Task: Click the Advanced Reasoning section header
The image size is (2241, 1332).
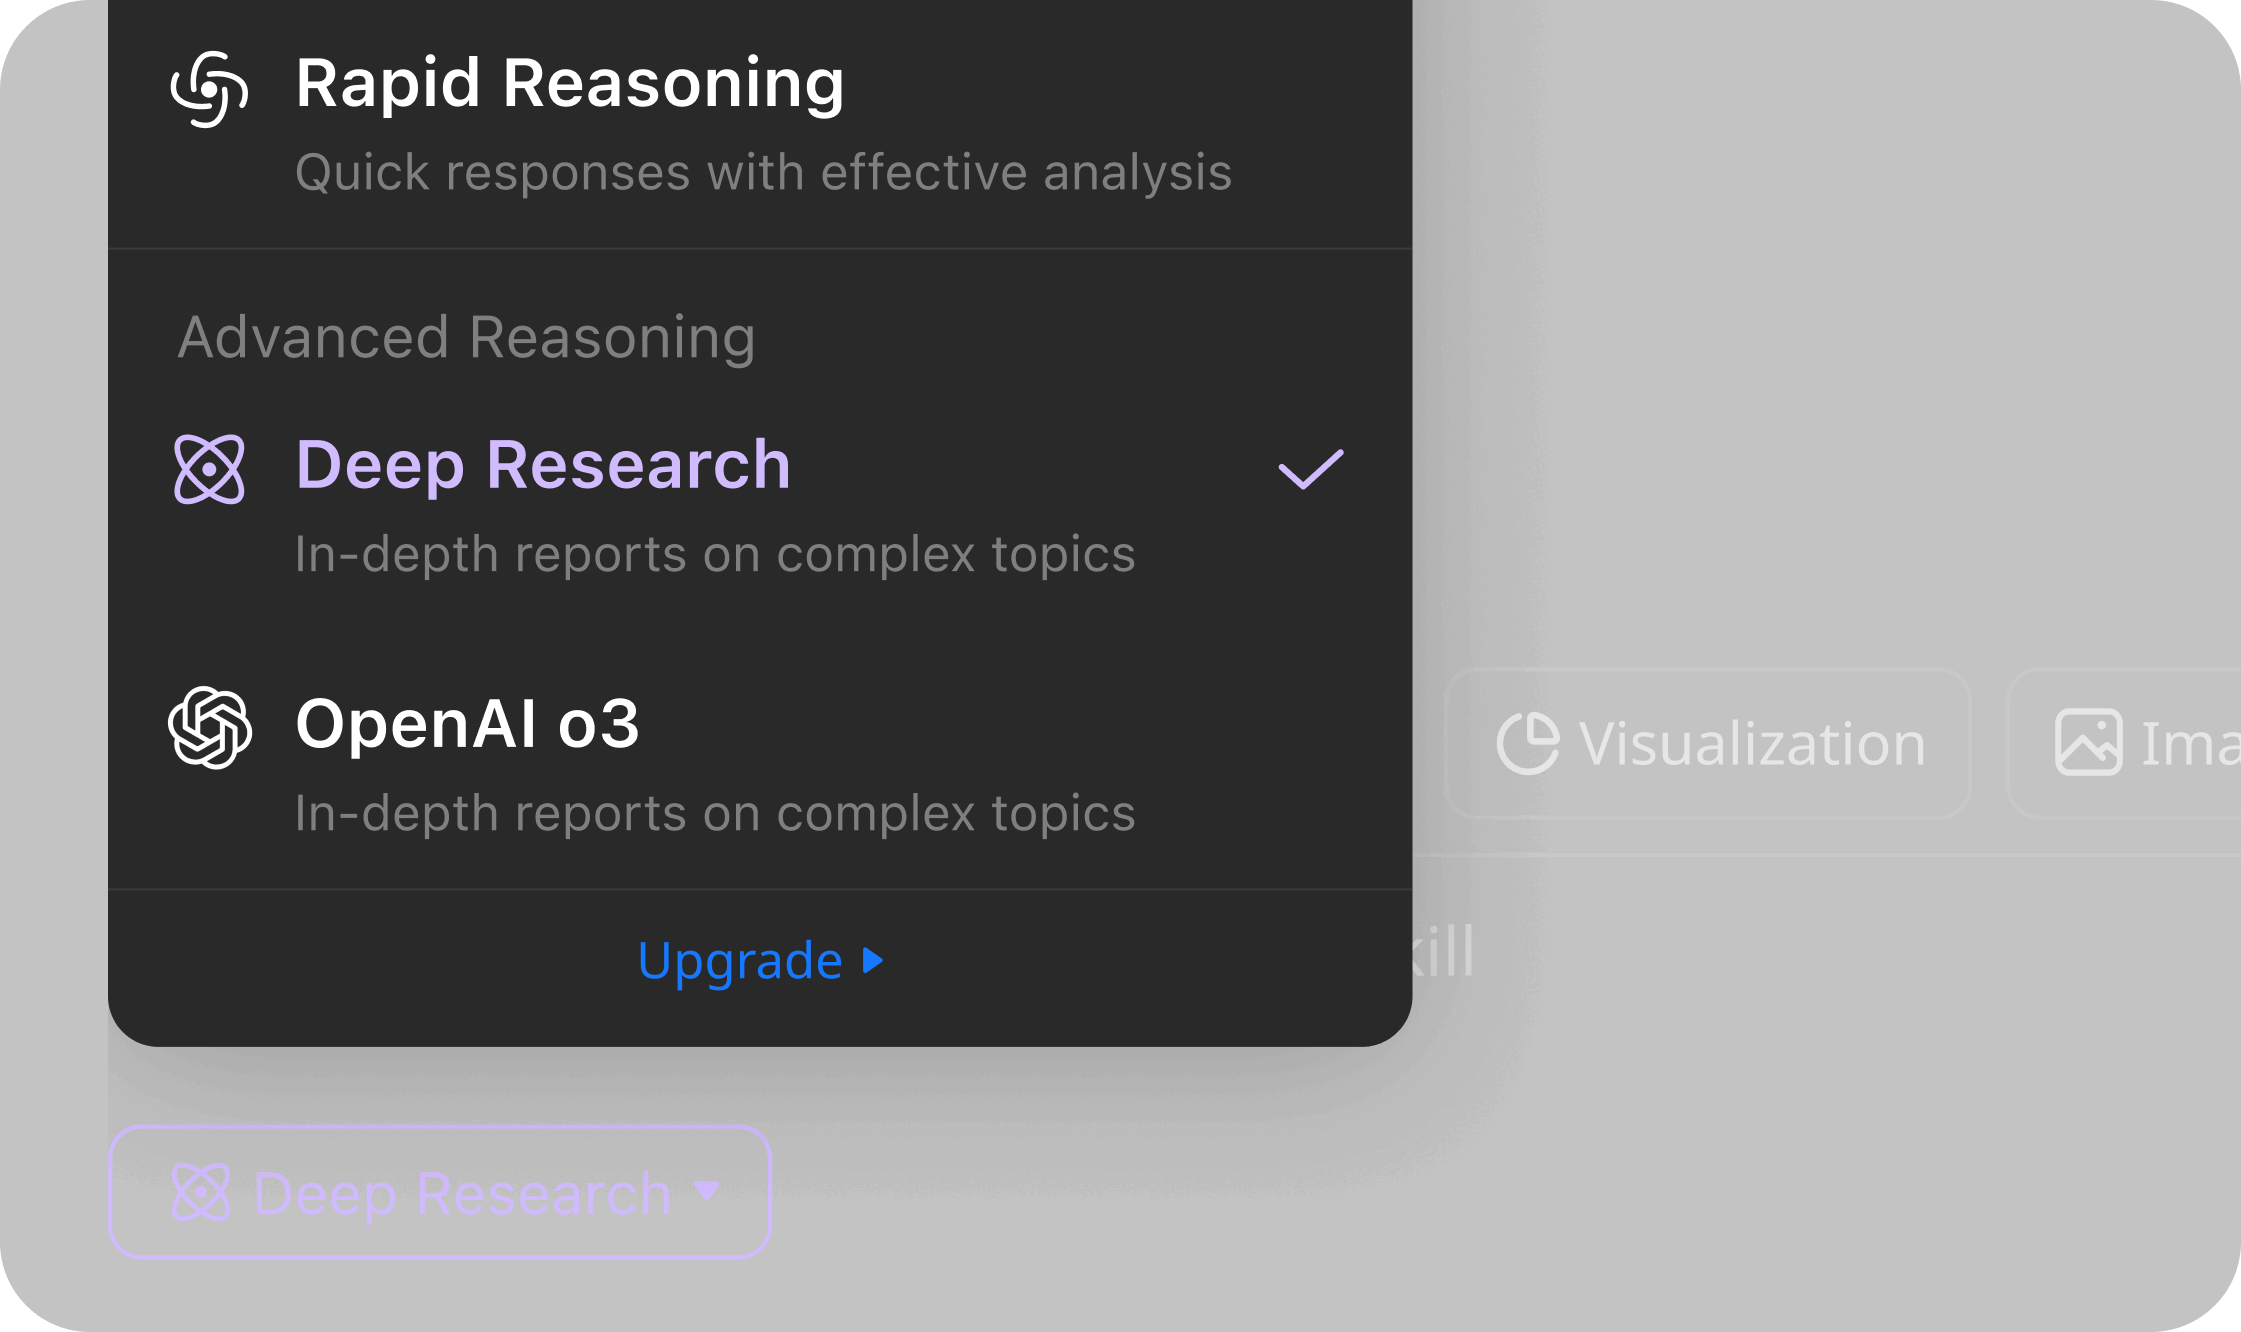Action: coord(466,337)
